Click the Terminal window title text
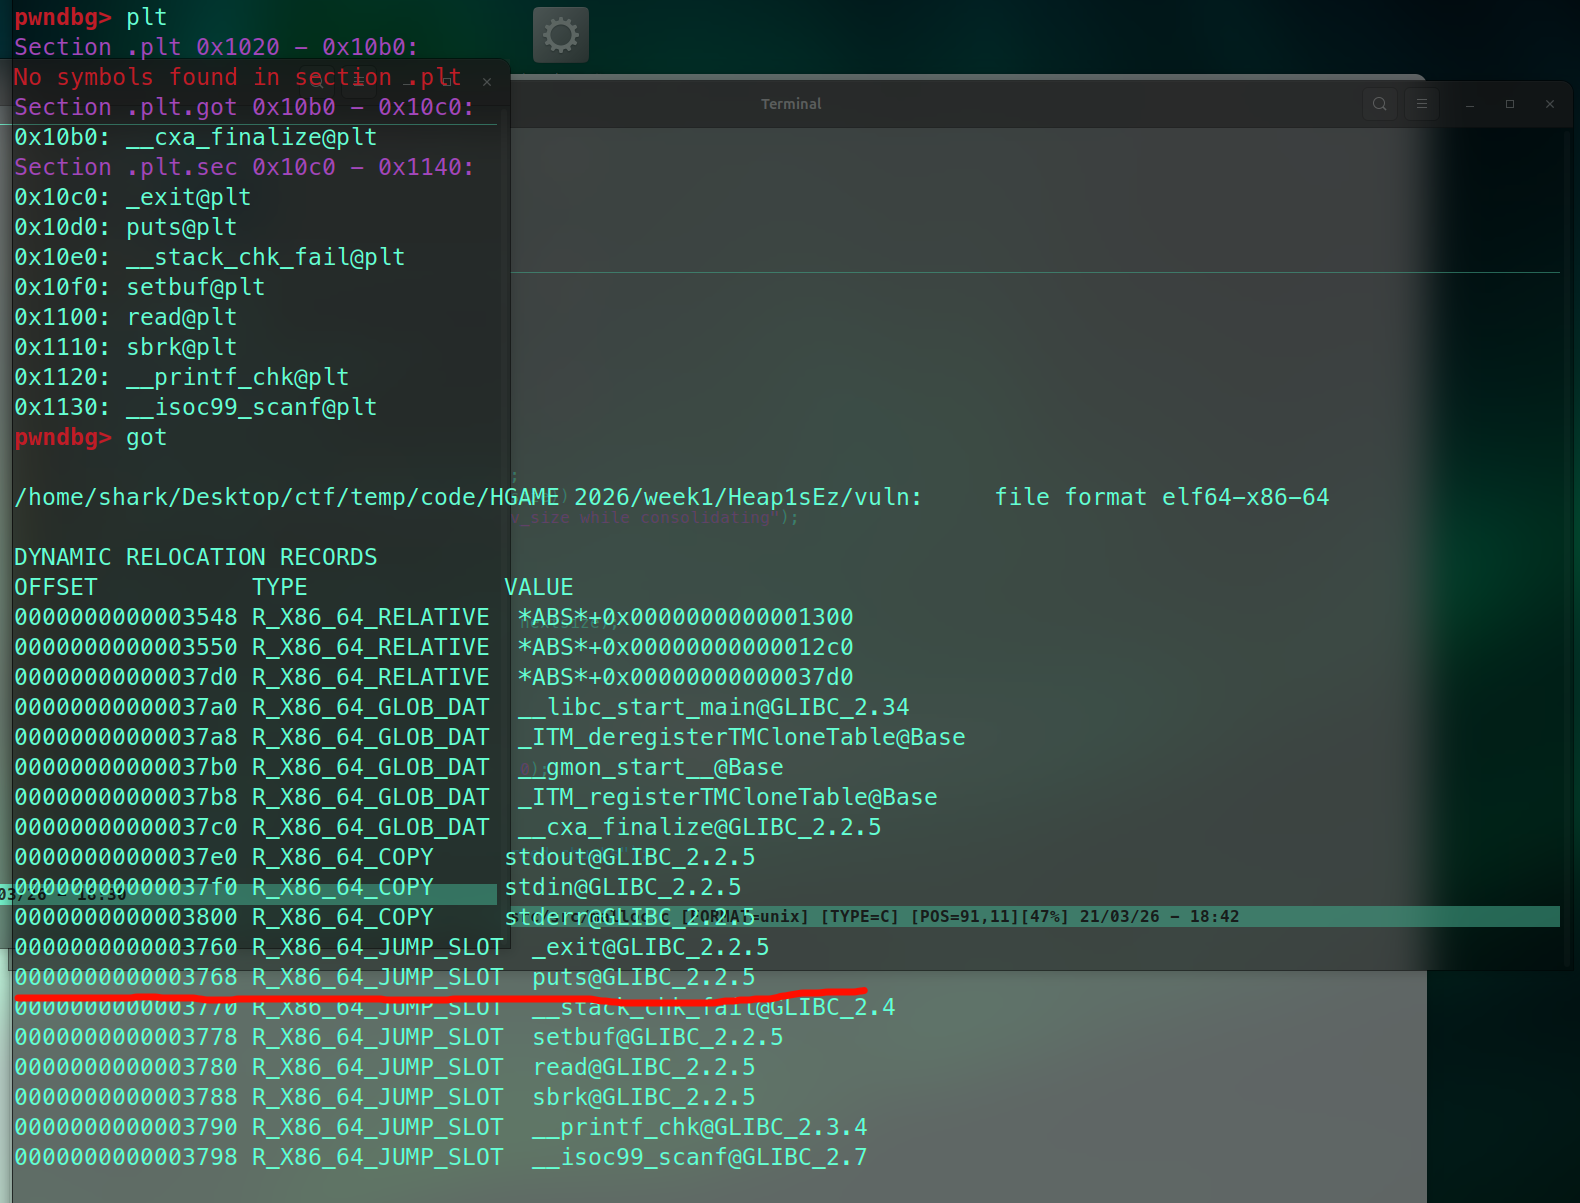Image resolution: width=1580 pixels, height=1203 pixels. 791,104
